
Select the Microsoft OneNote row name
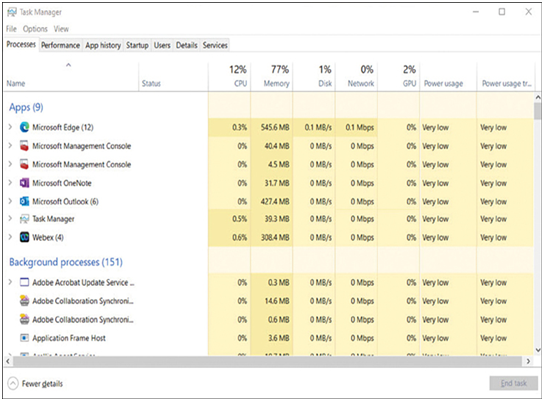62,183
